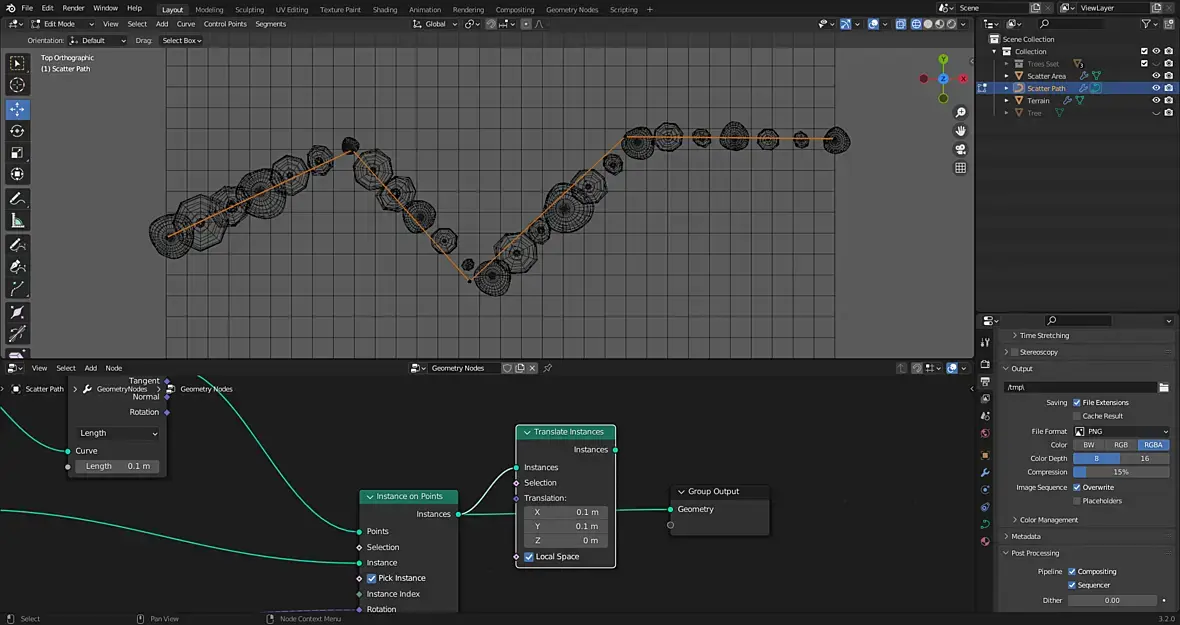This screenshot has width=1180, height=625.
Task: Switch to orthographic grid view icon
Action: [x=960, y=168]
